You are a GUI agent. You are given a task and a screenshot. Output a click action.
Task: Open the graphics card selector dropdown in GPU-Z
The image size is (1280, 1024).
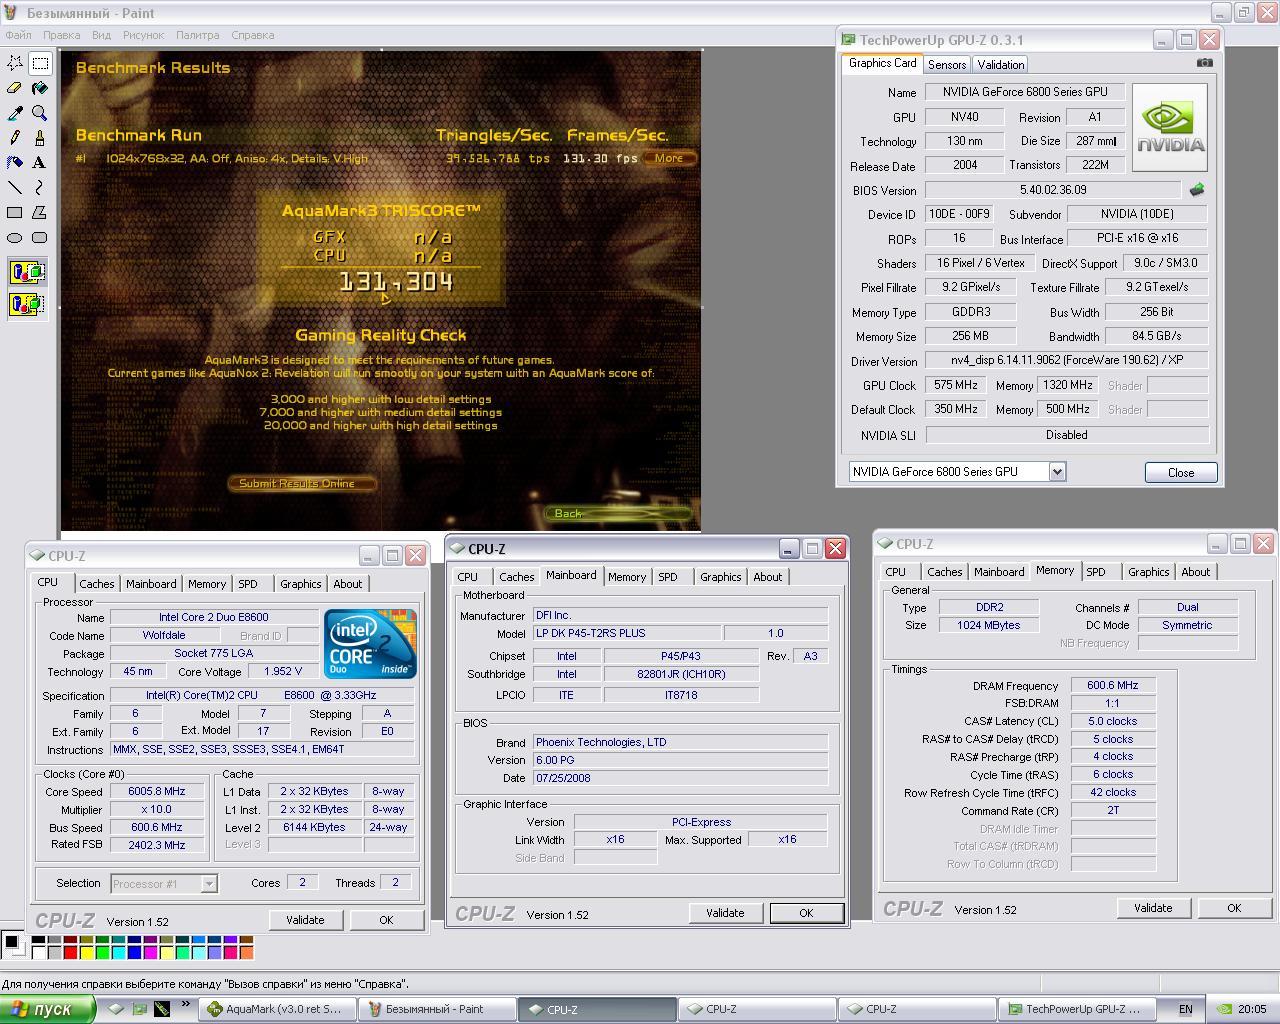coord(1057,472)
